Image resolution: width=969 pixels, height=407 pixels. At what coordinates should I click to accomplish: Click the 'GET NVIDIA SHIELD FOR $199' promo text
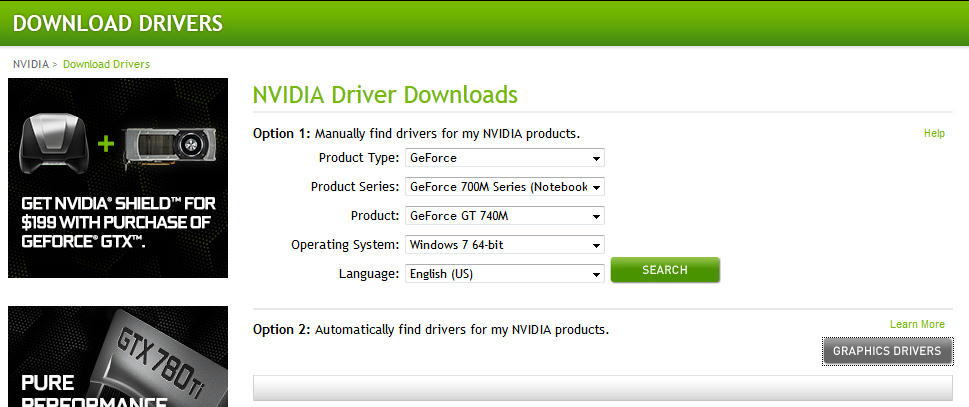point(115,223)
